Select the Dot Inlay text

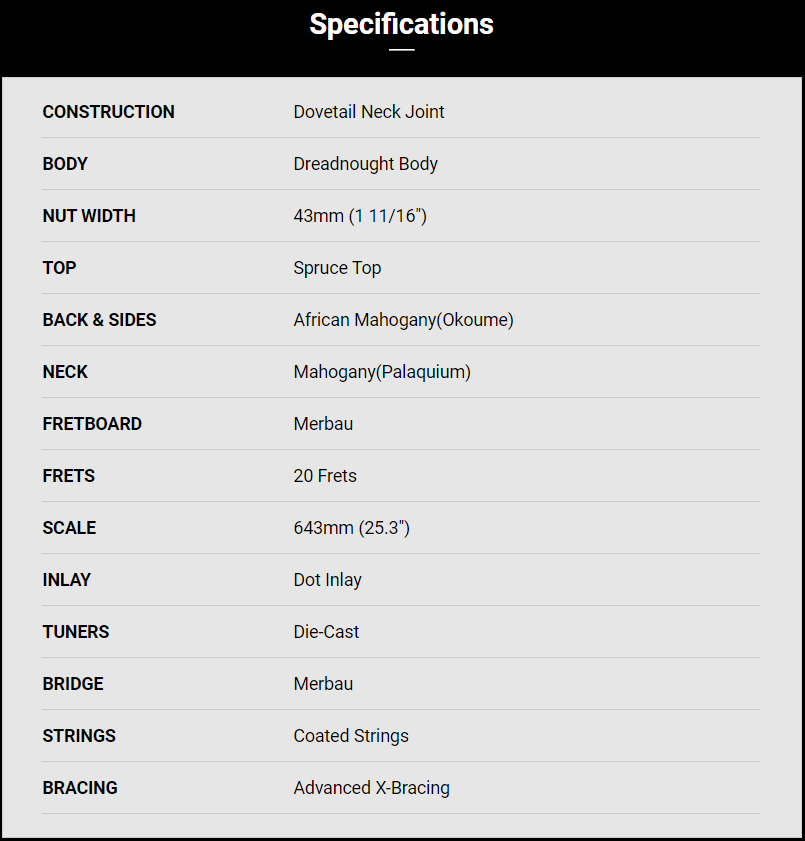[327, 580]
